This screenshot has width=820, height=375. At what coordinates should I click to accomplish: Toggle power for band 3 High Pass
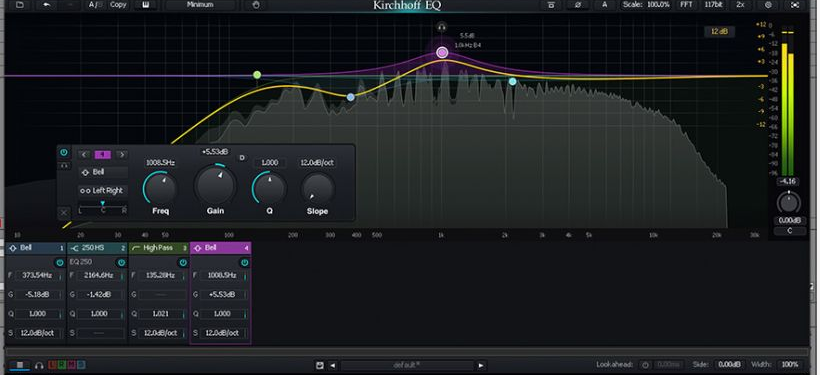pyautogui.click(x=183, y=263)
